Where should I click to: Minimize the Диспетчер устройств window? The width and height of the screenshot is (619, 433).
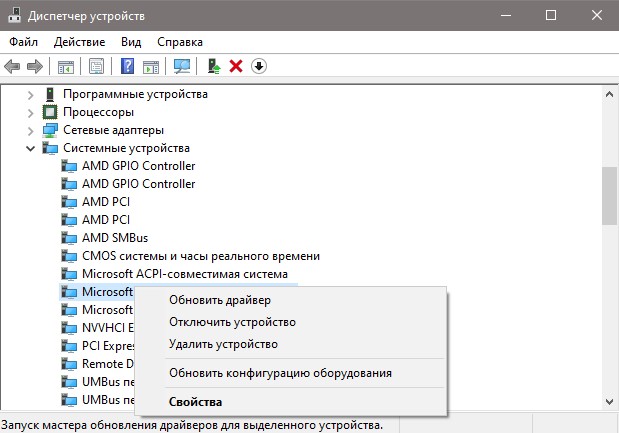506,15
